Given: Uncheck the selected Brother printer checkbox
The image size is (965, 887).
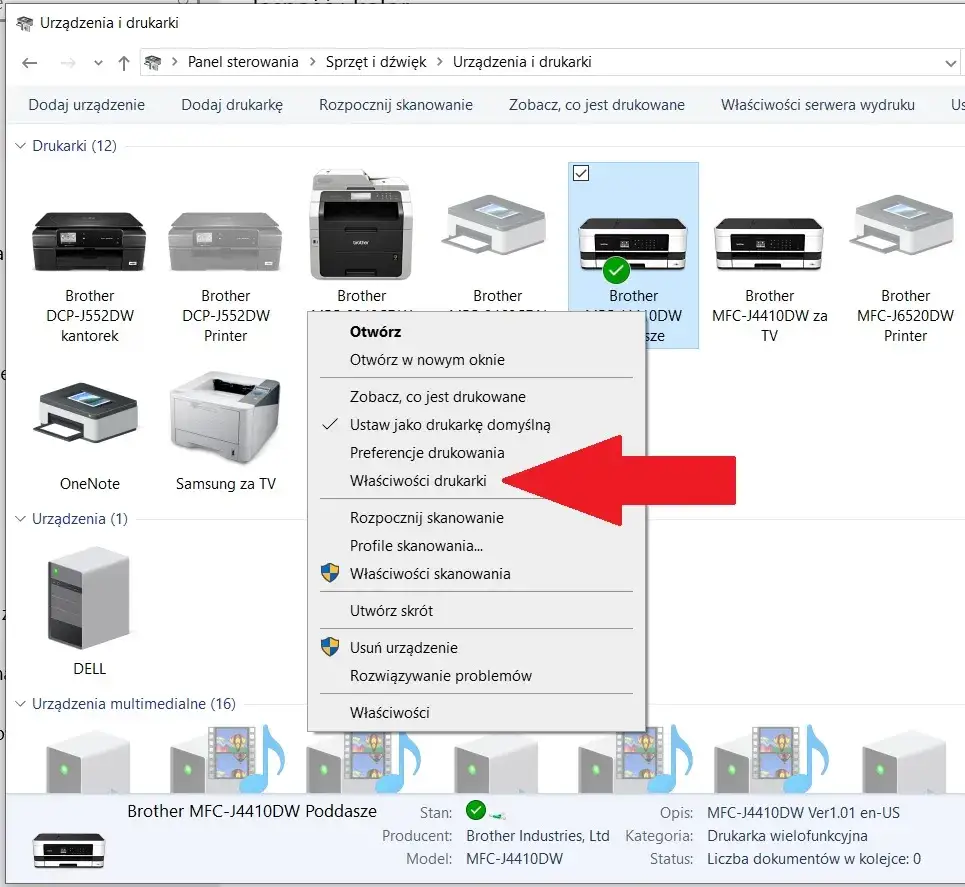Looking at the screenshot, I should click(x=581, y=174).
